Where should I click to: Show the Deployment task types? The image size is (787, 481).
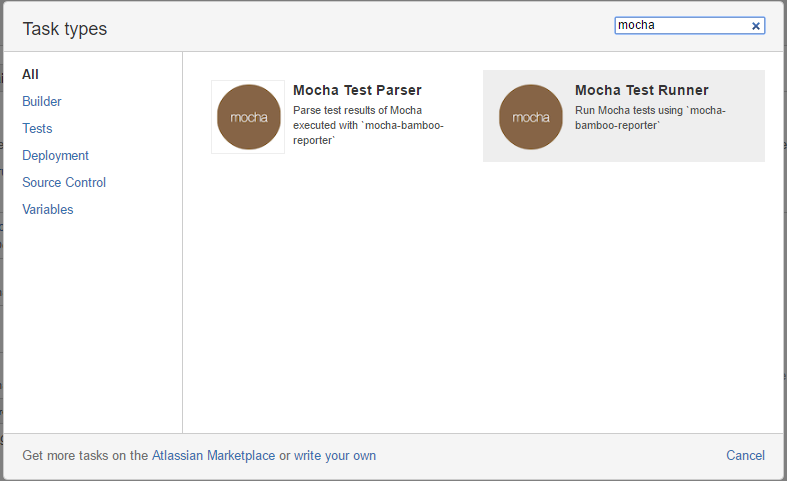(x=55, y=156)
